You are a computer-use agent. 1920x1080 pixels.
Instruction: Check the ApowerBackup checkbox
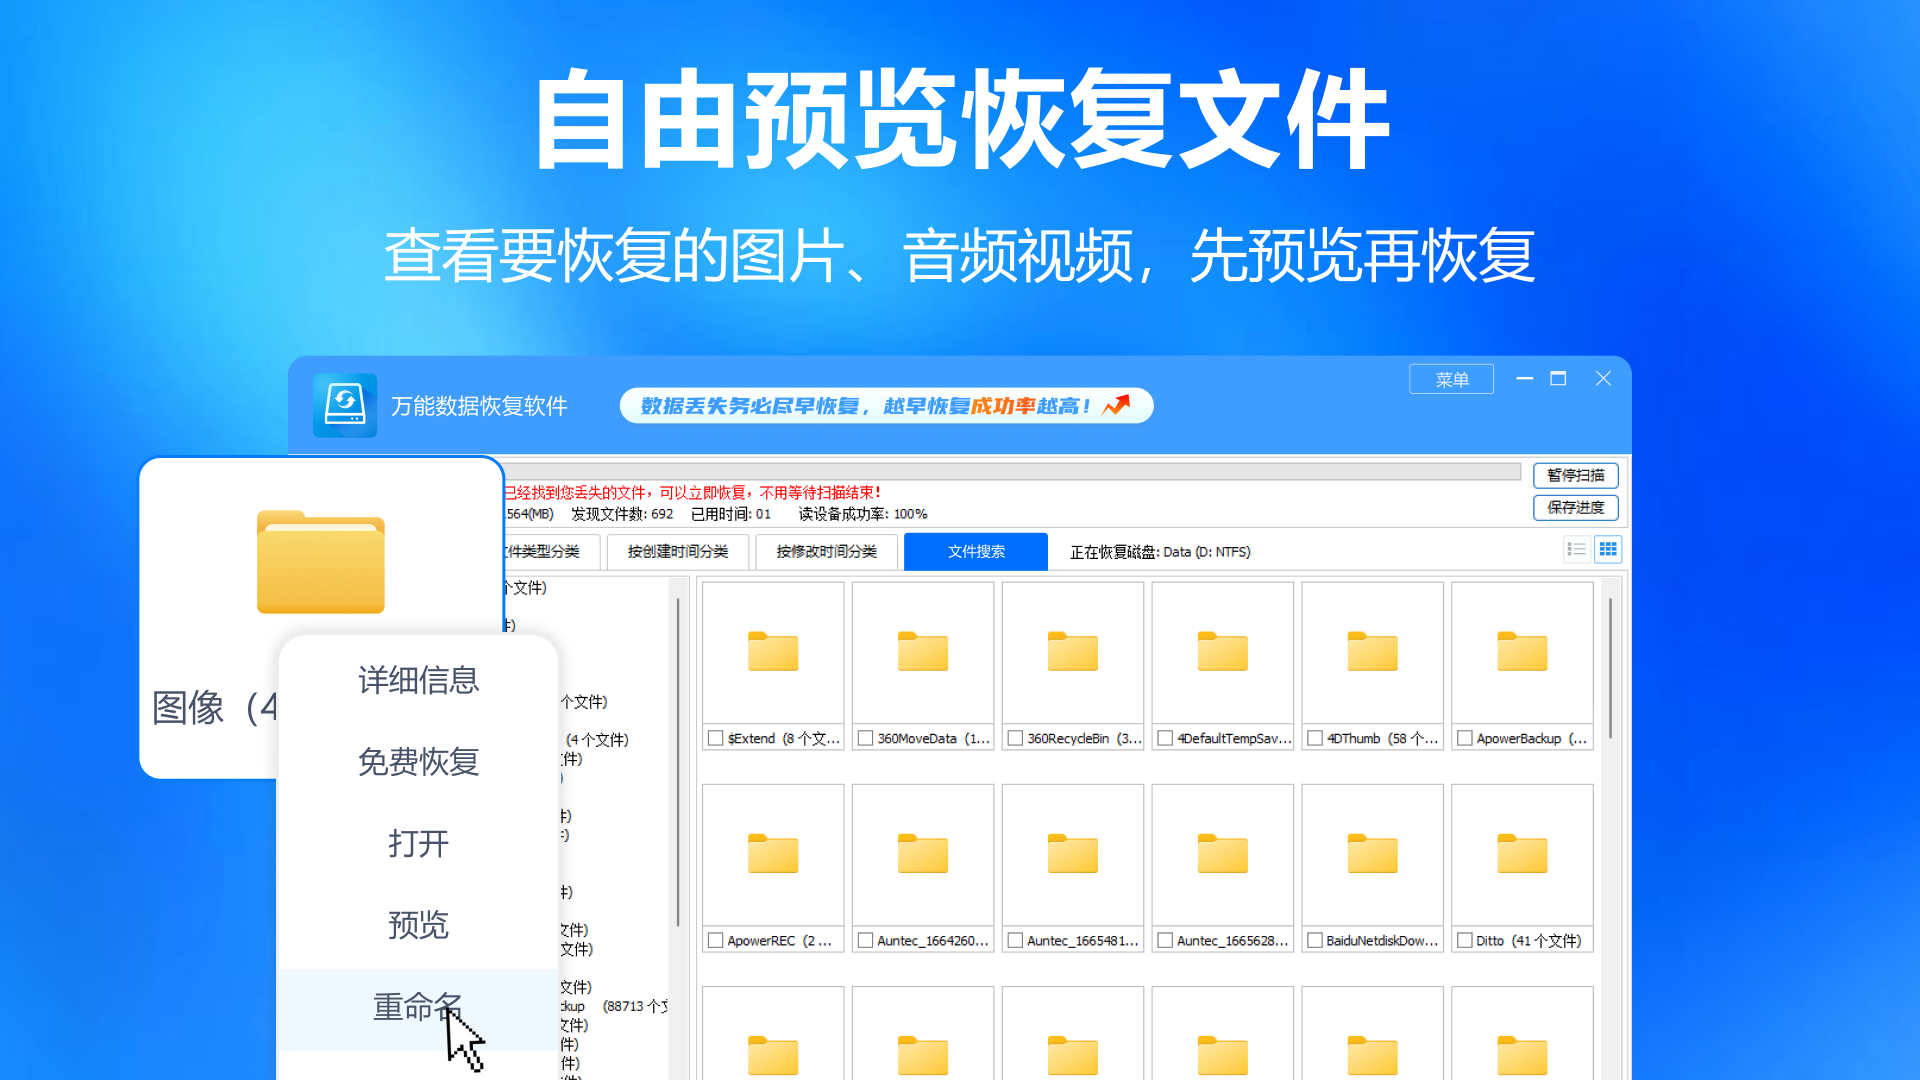[x=1466, y=738]
